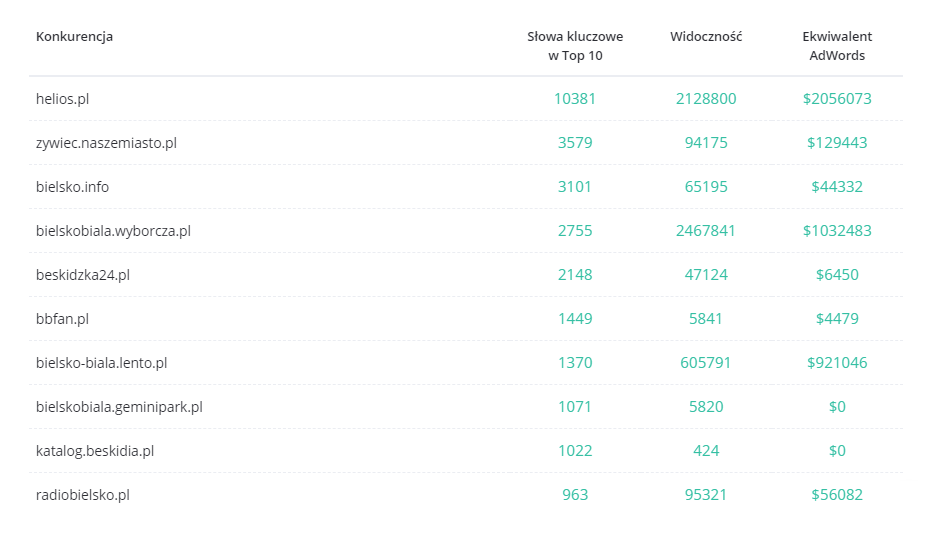Click the Konkurencja column header

pos(74,37)
